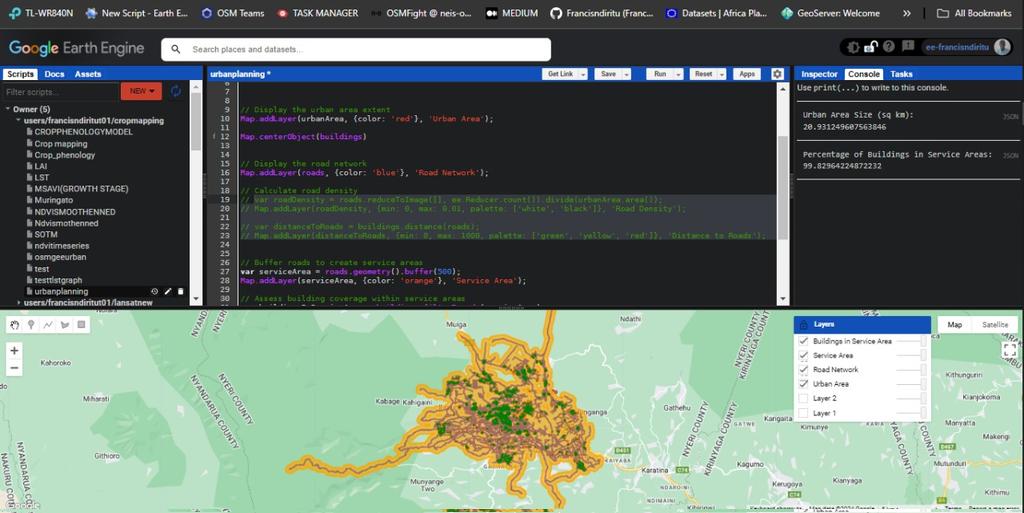Rename urbanplanning script with pencil icon

tap(168, 291)
